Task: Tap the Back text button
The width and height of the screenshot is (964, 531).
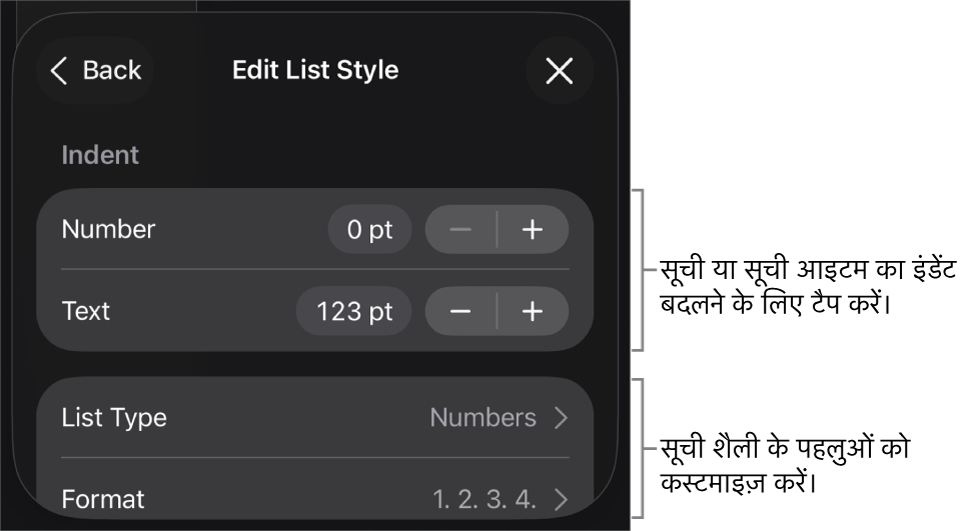Action: pos(112,70)
